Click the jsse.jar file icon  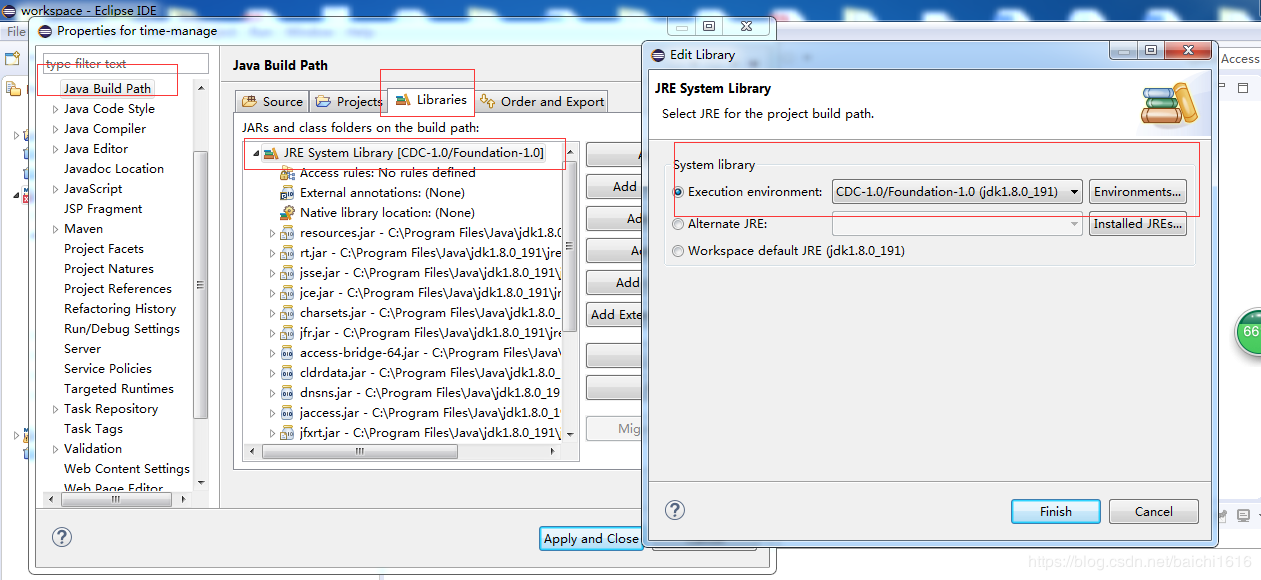pyautogui.click(x=288, y=273)
